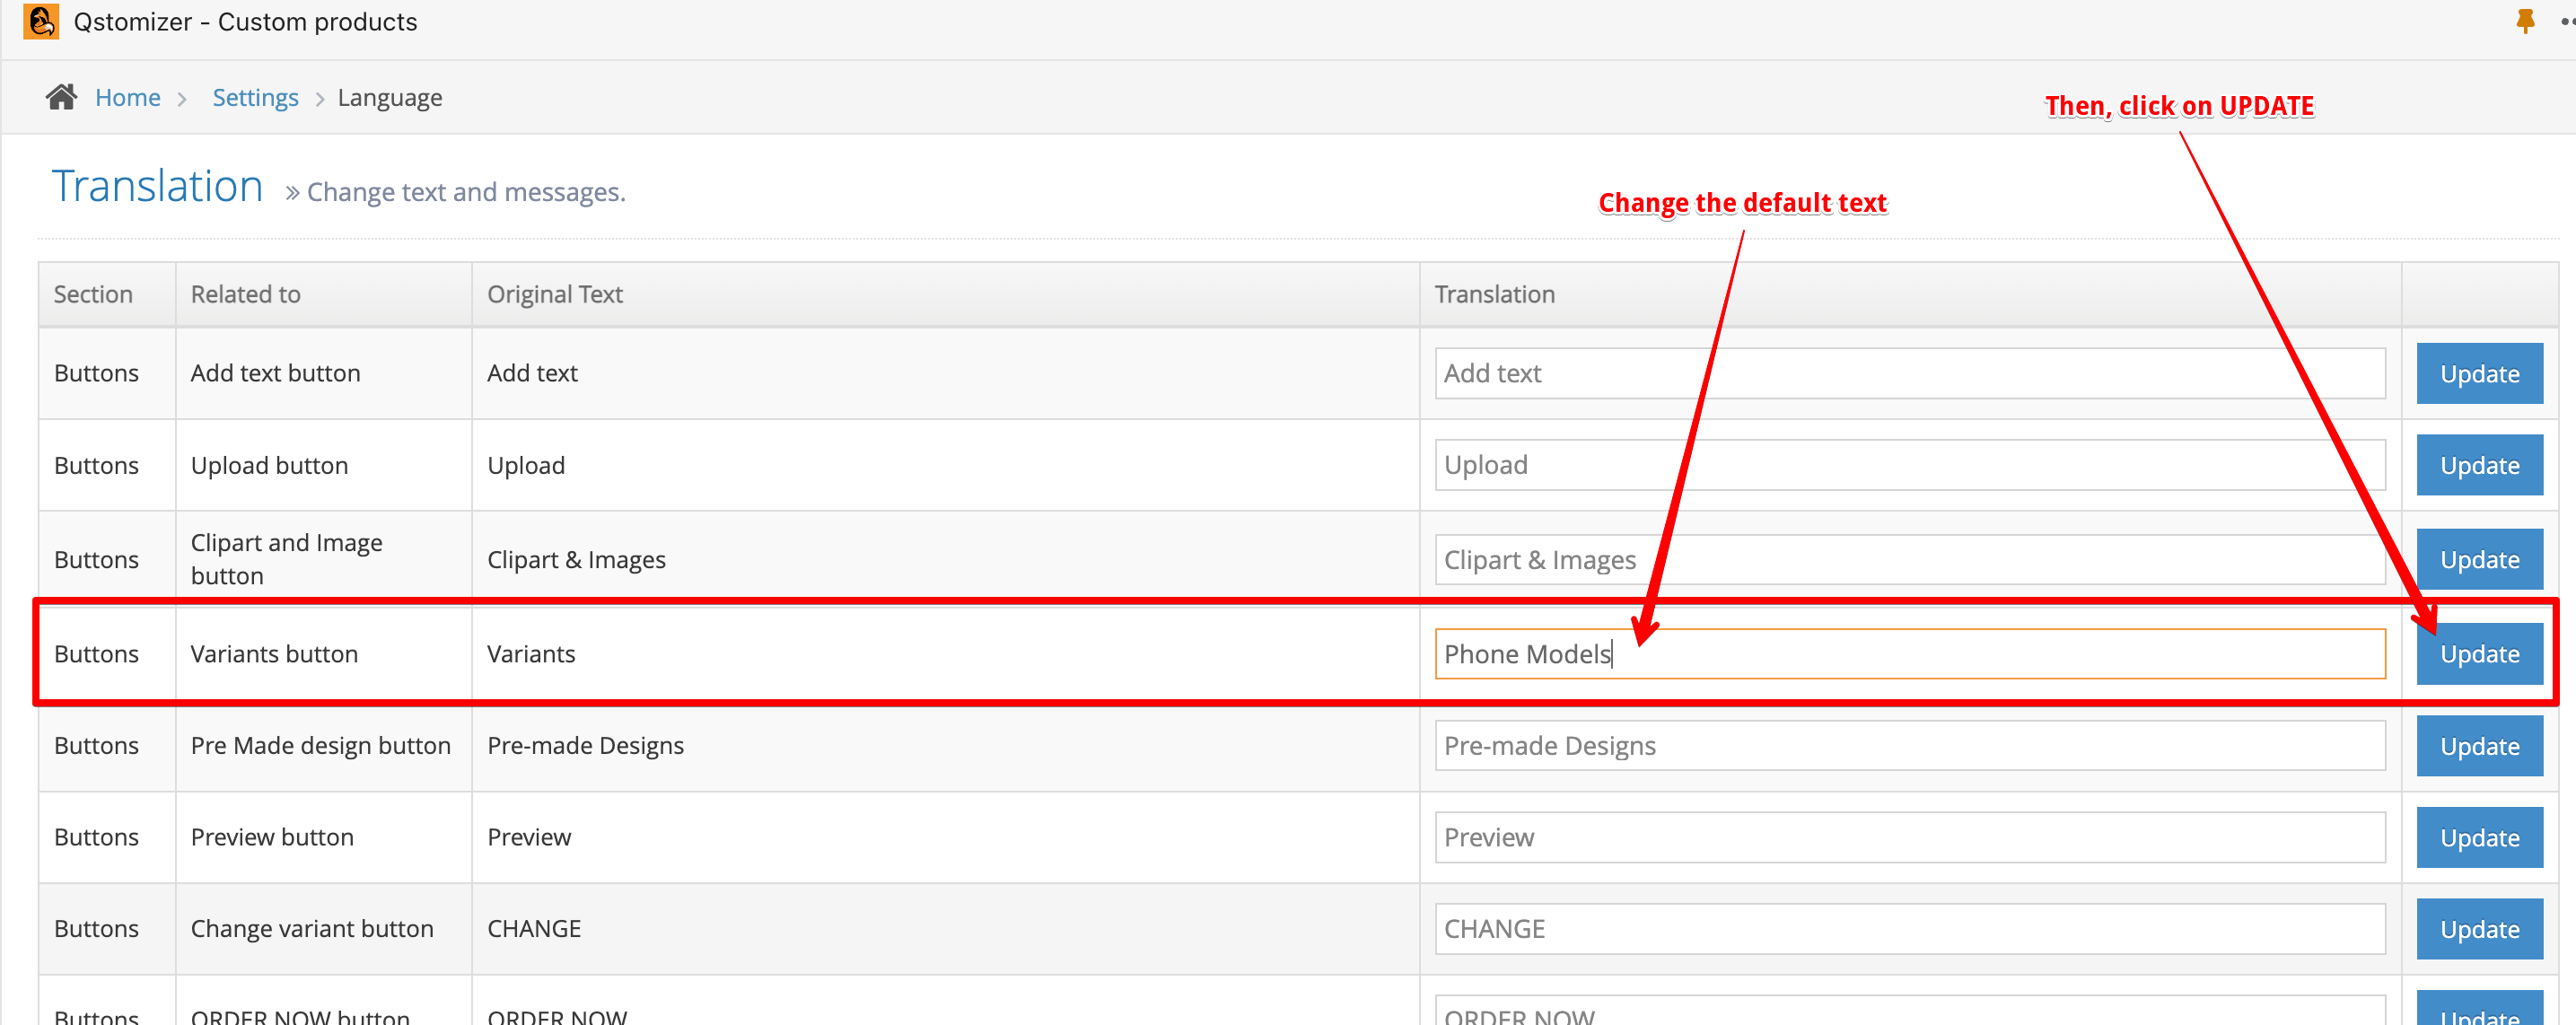
Task: Click Update for Pre Made design row
Action: pos(2479,746)
